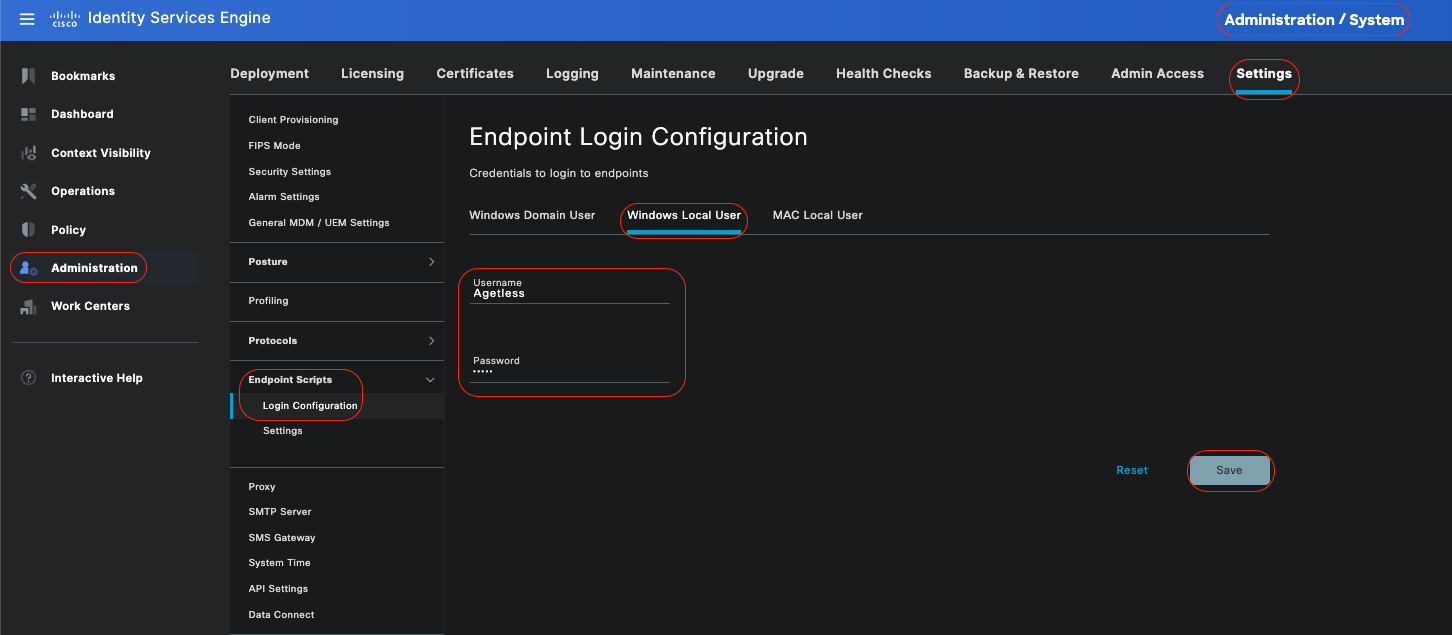The height and width of the screenshot is (635, 1452).
Task: Go to Work Centers in sidebar
Action: 90,306
